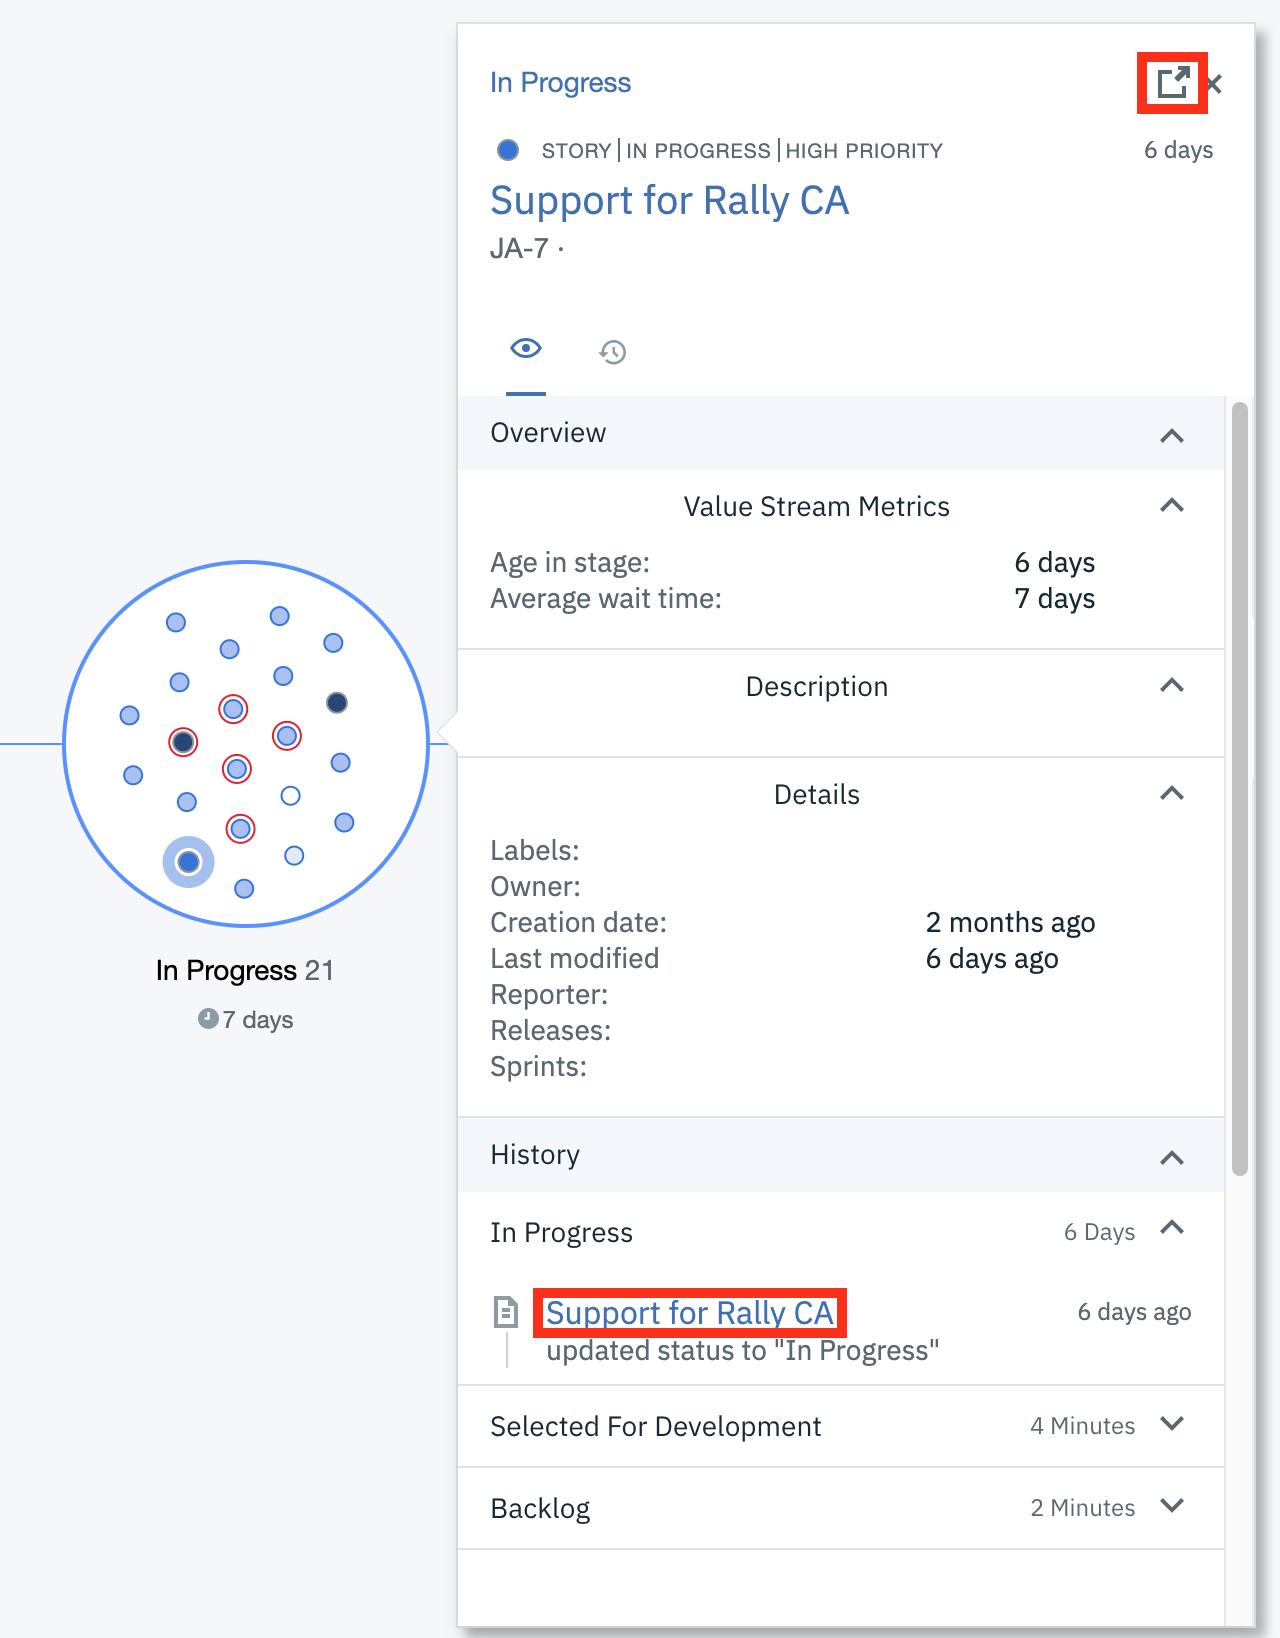Screen dimensions: 1280x1638
Task: Collapse the In Progress history entry
Action: tap(1171, 1229)
